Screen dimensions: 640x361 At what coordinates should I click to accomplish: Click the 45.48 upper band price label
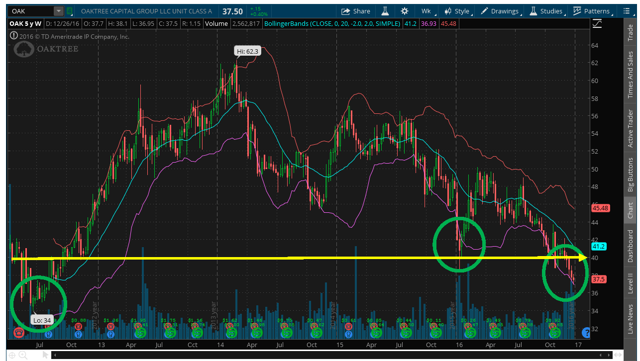(600, 208)
